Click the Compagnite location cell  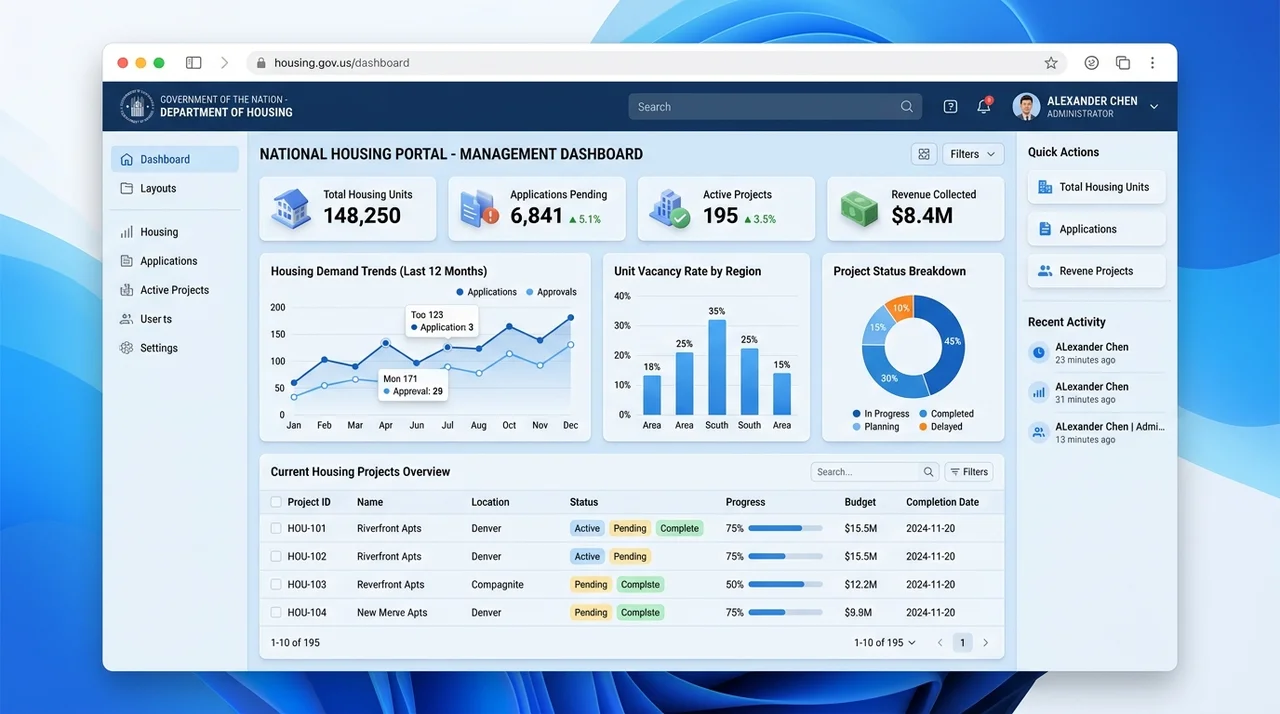tap(498, 584)
